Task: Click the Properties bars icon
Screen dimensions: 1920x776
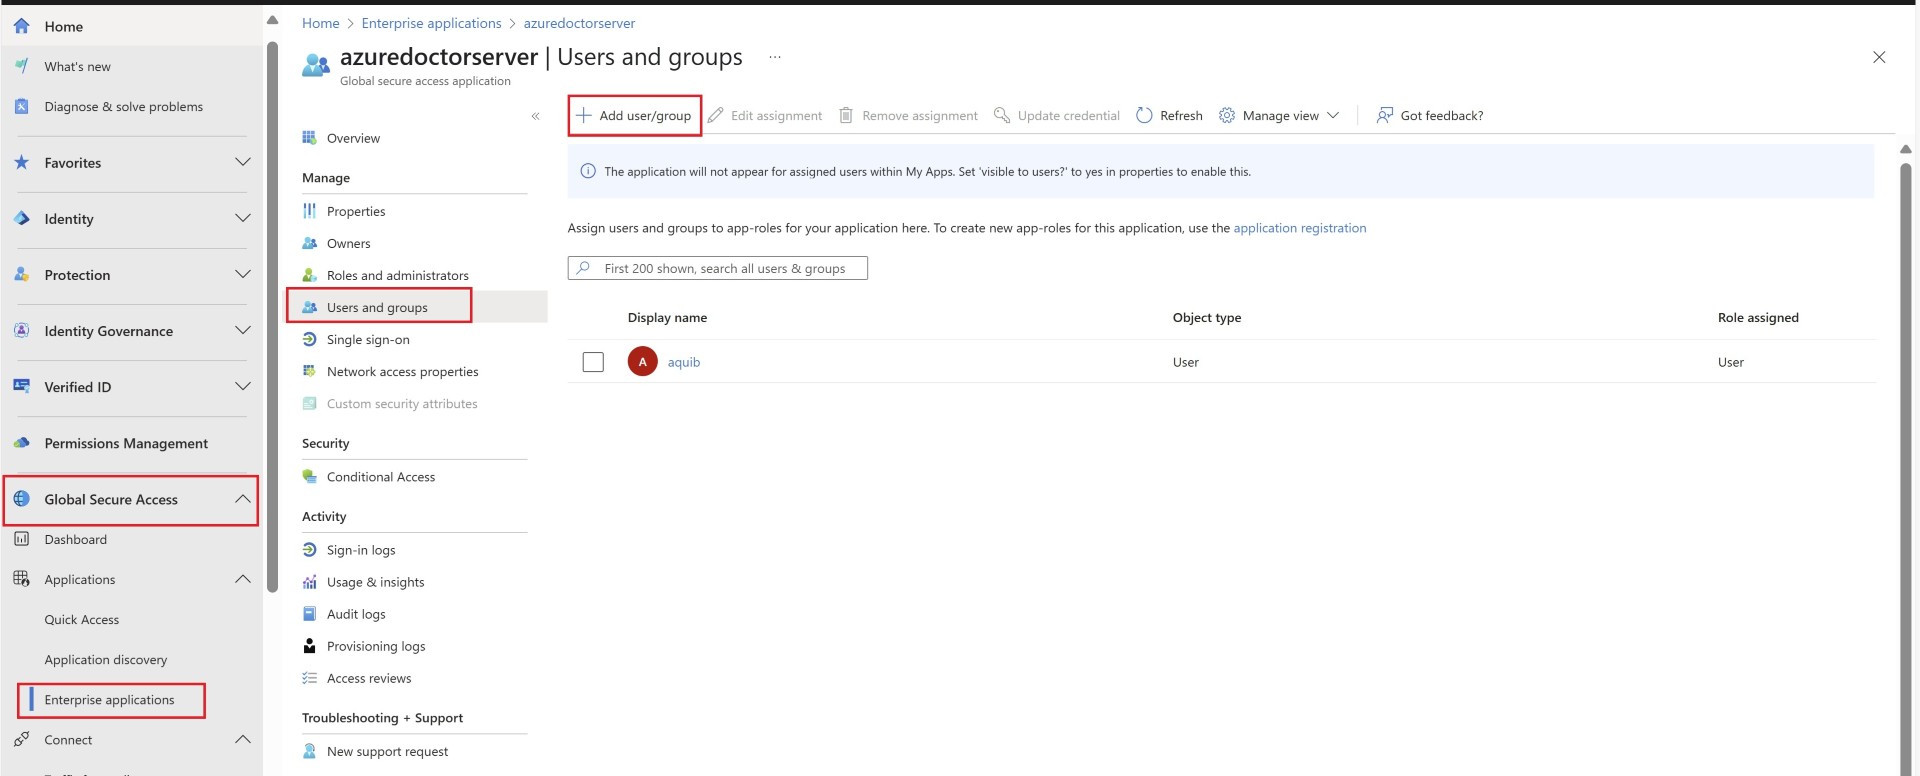Action: pos(309,211)
